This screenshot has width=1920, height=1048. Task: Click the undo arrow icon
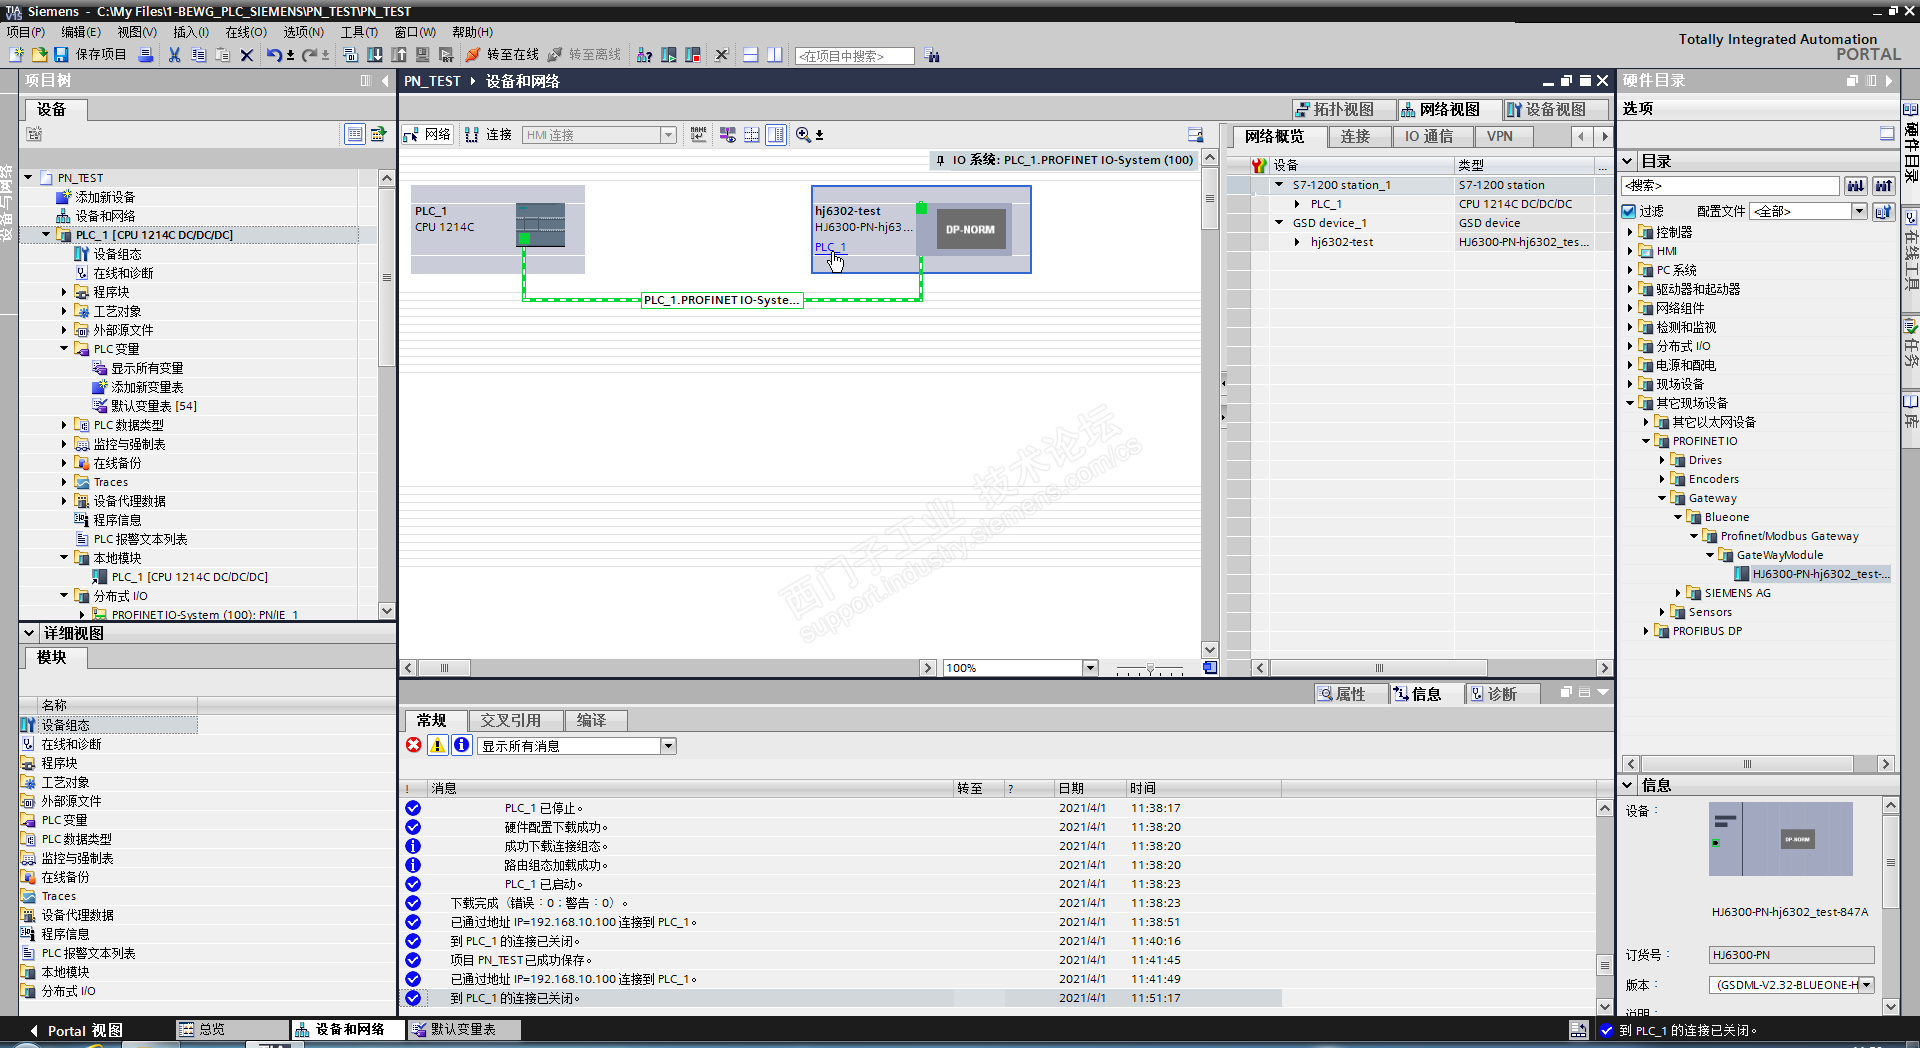coord(273,55)
